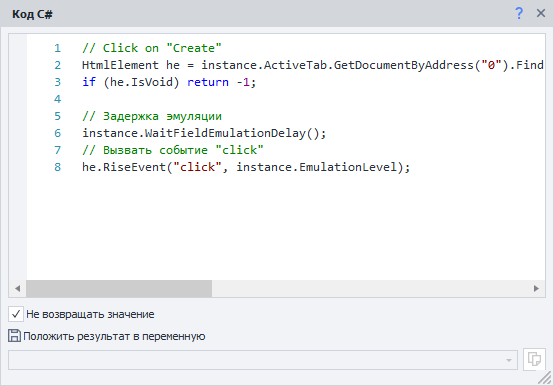Viewport: 554px width, 386px height.
Task: Click the horizontal scrollbar thumb
Action: click(119, 289)
